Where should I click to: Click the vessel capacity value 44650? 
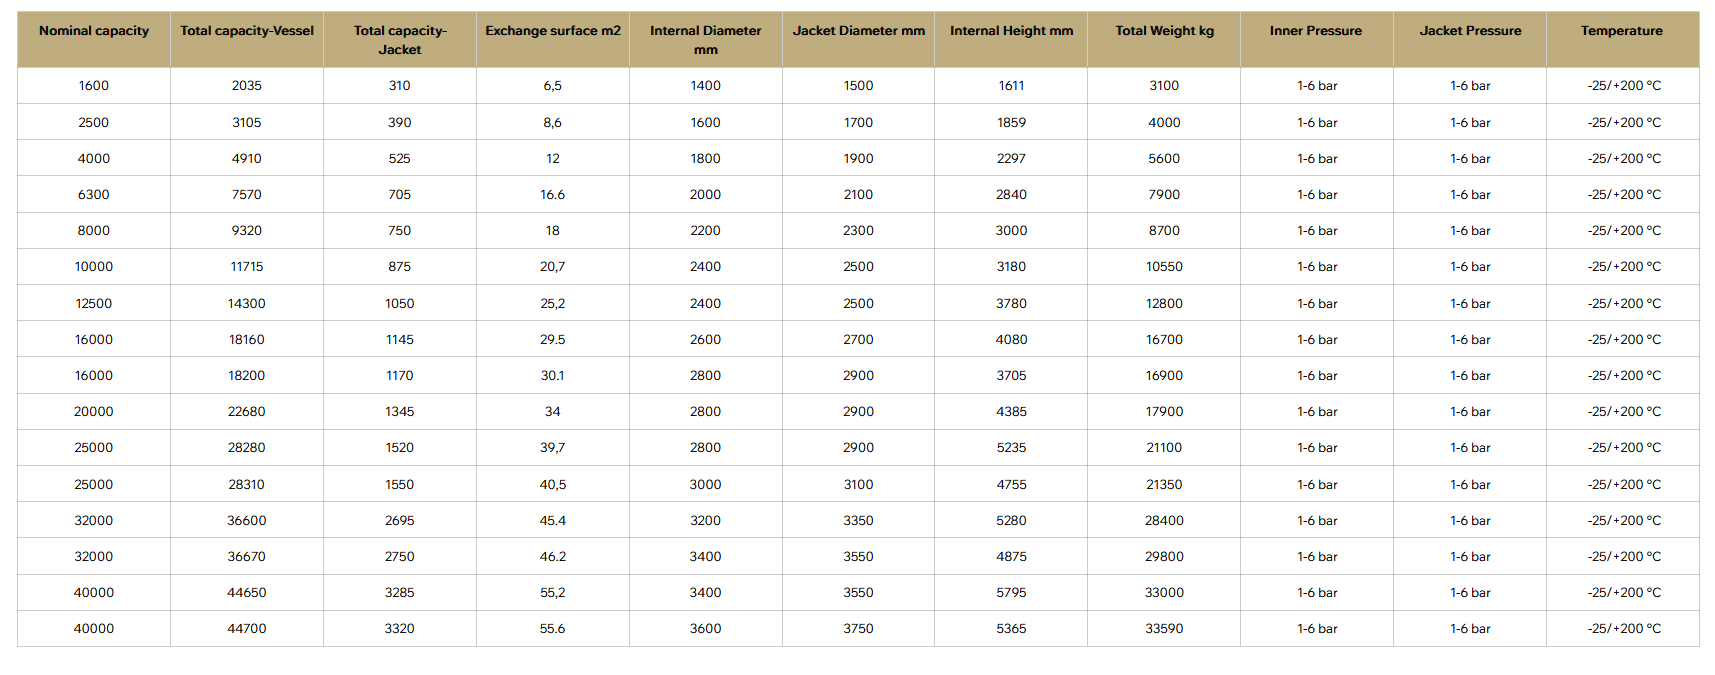tap(247, 593)
